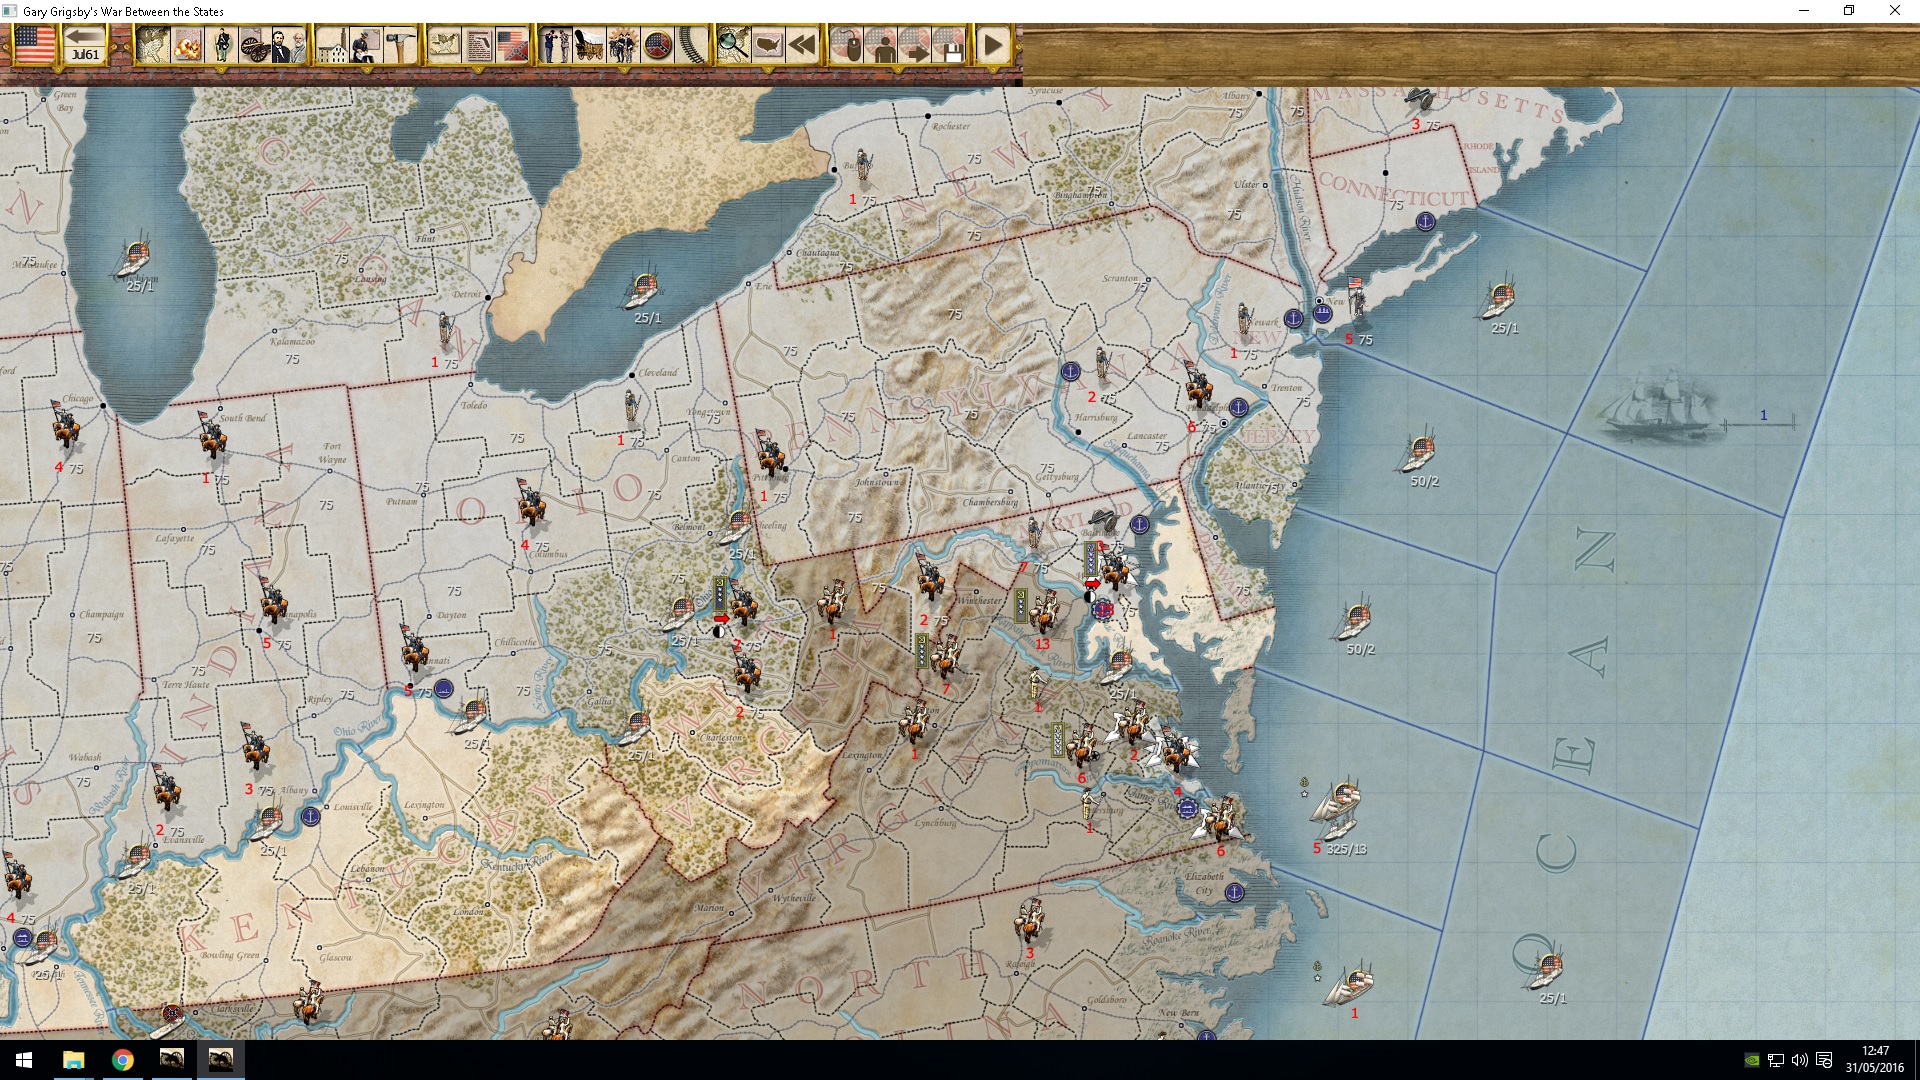Open the two generals leaders icon
Viewport: 1920px width, 1080px height.
click(x=289, y=45)
